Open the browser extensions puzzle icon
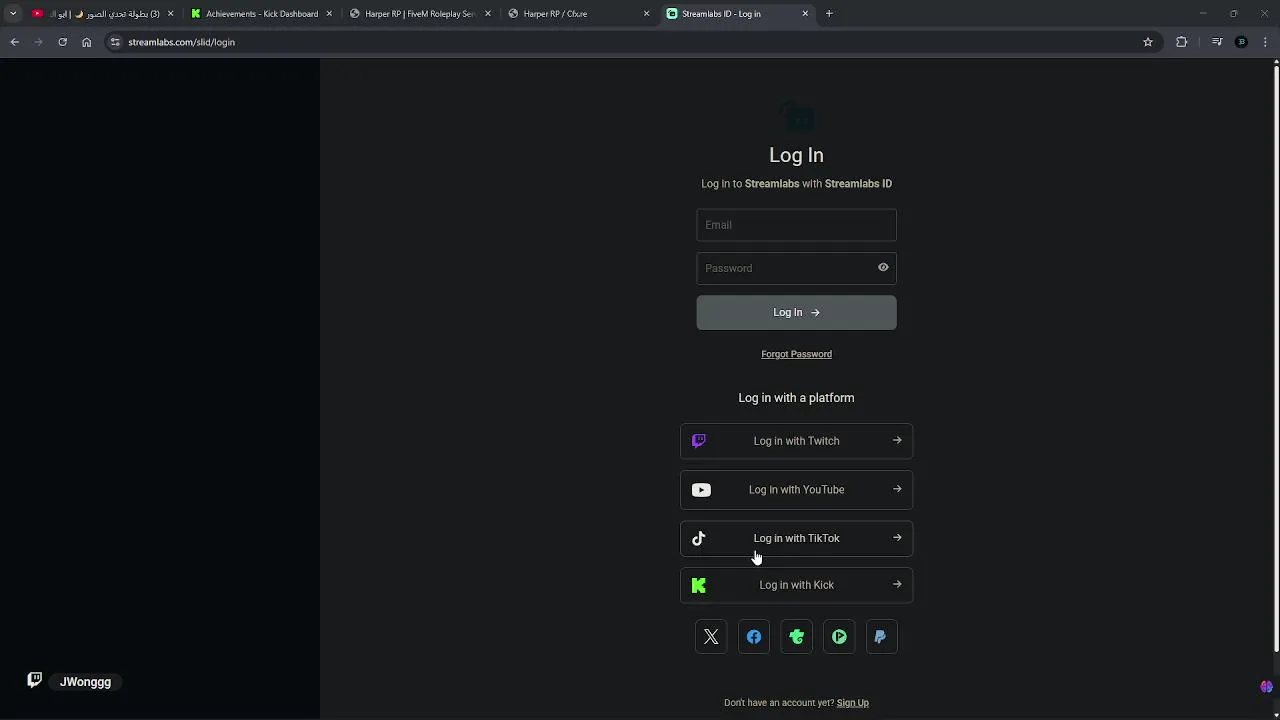Image resolution: width=1280 pixels, height=720 pixels. click(1181, 42)
